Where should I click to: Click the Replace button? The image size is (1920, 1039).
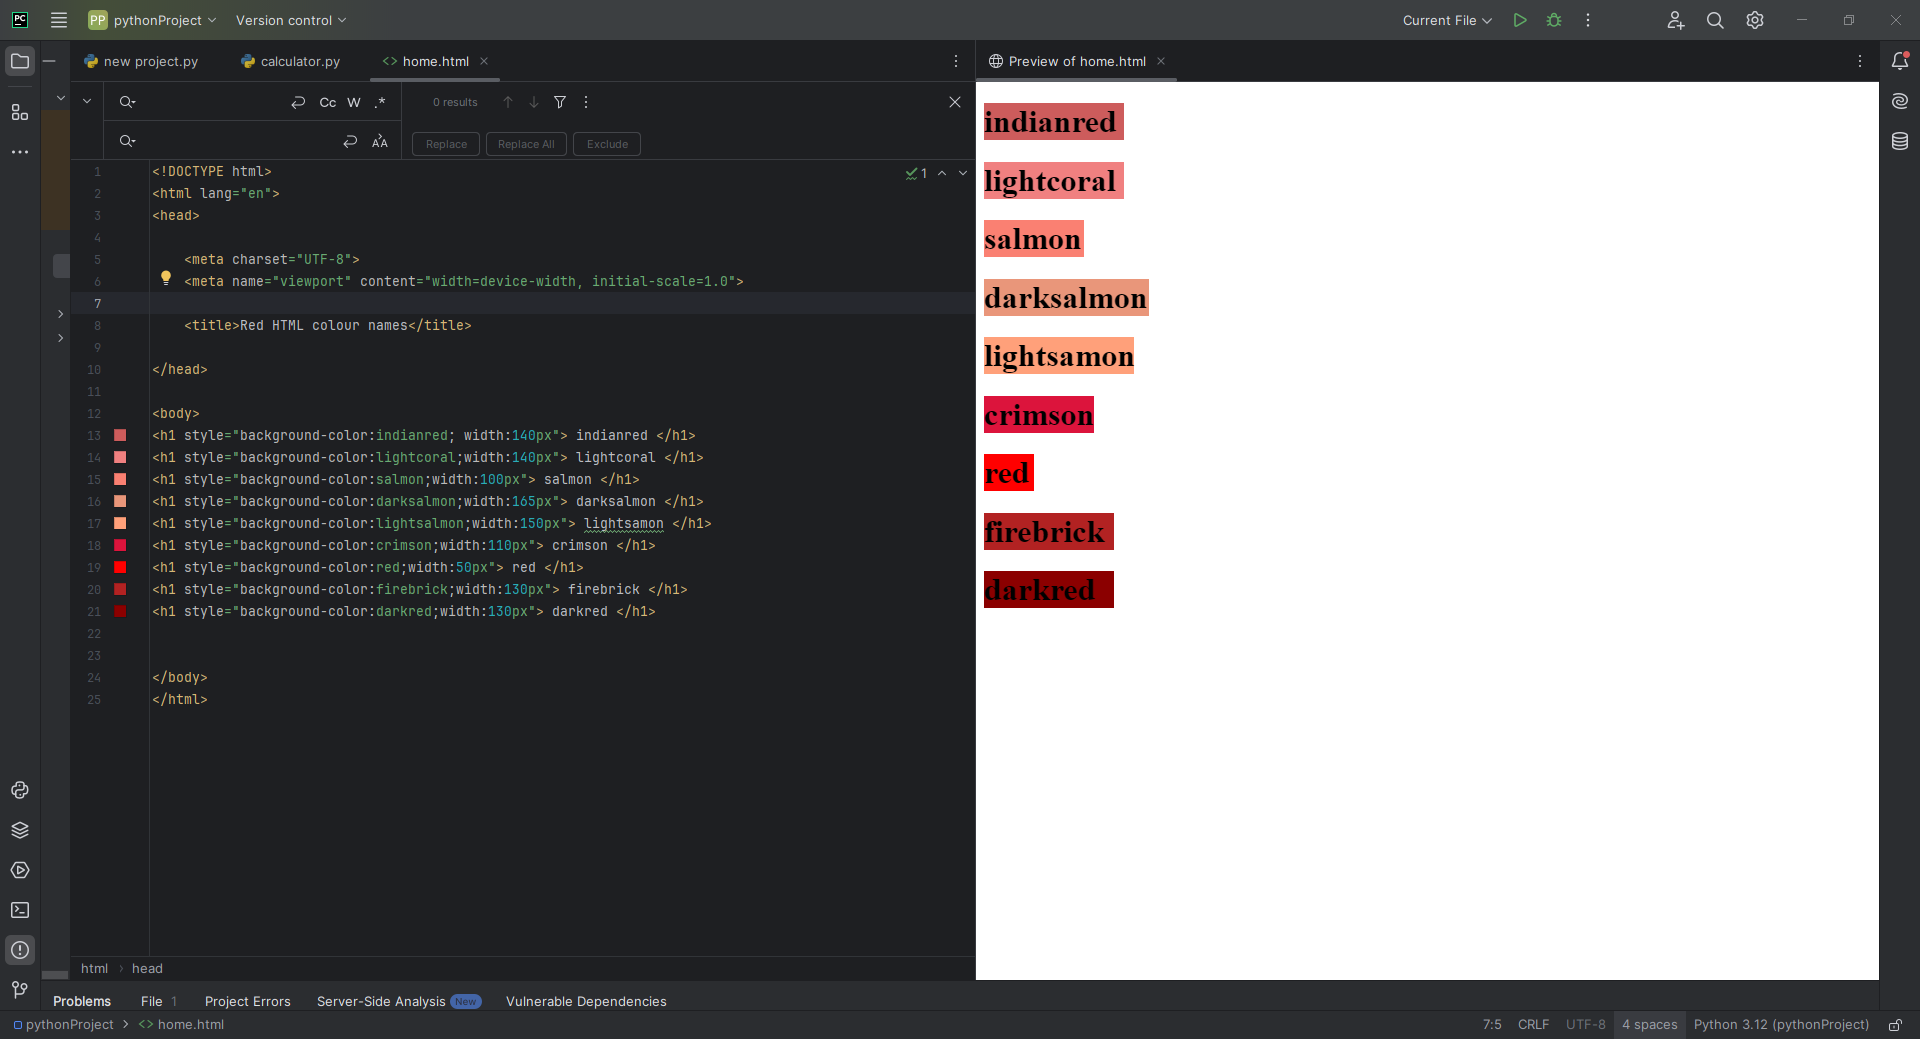446,144
